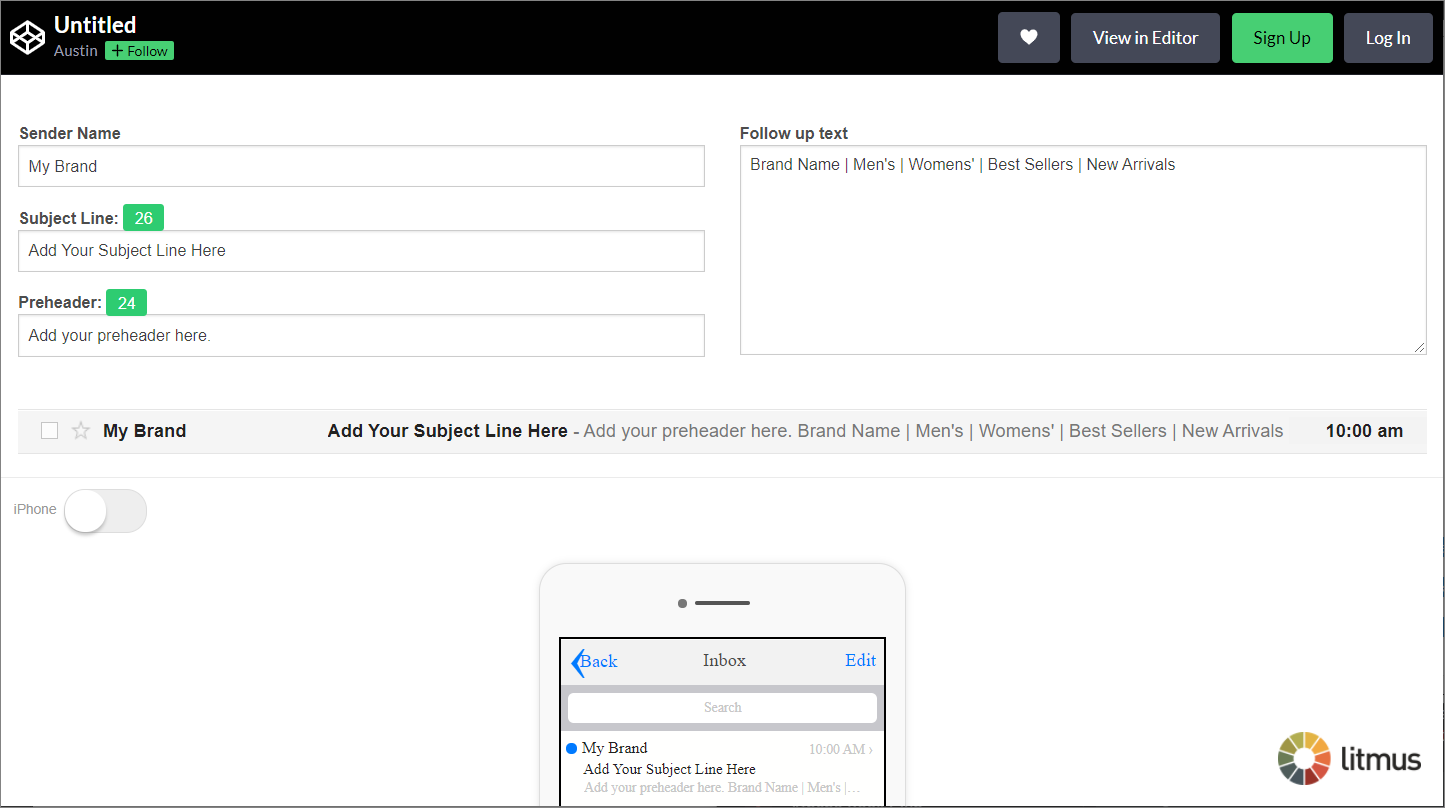Image resolution: width=1445 pixels, height=808 pixels.
Task: Click the Search field in iPhone inbox
Action: pyautogui.click(x=722, y=707)
